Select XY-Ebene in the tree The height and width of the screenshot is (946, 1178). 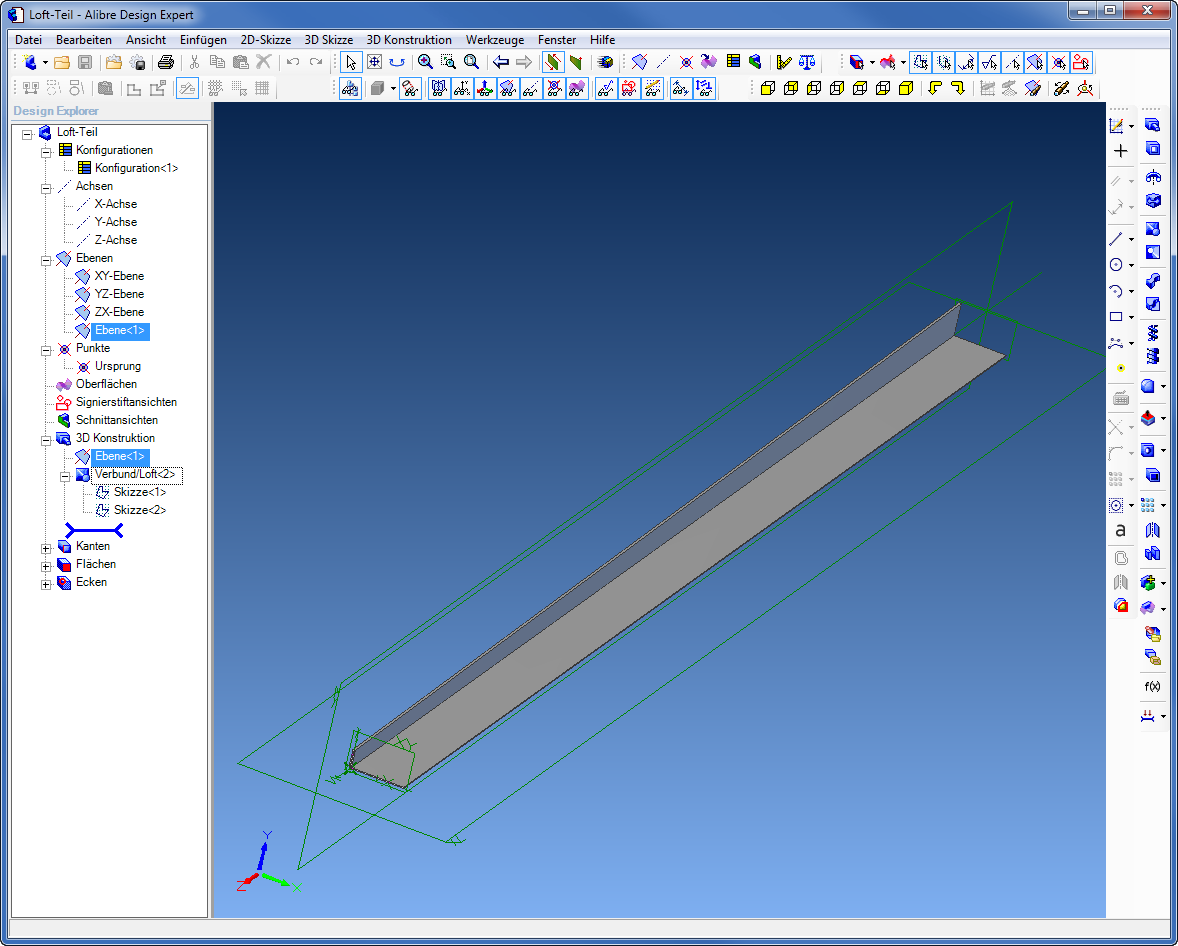(x=119, y=276)
